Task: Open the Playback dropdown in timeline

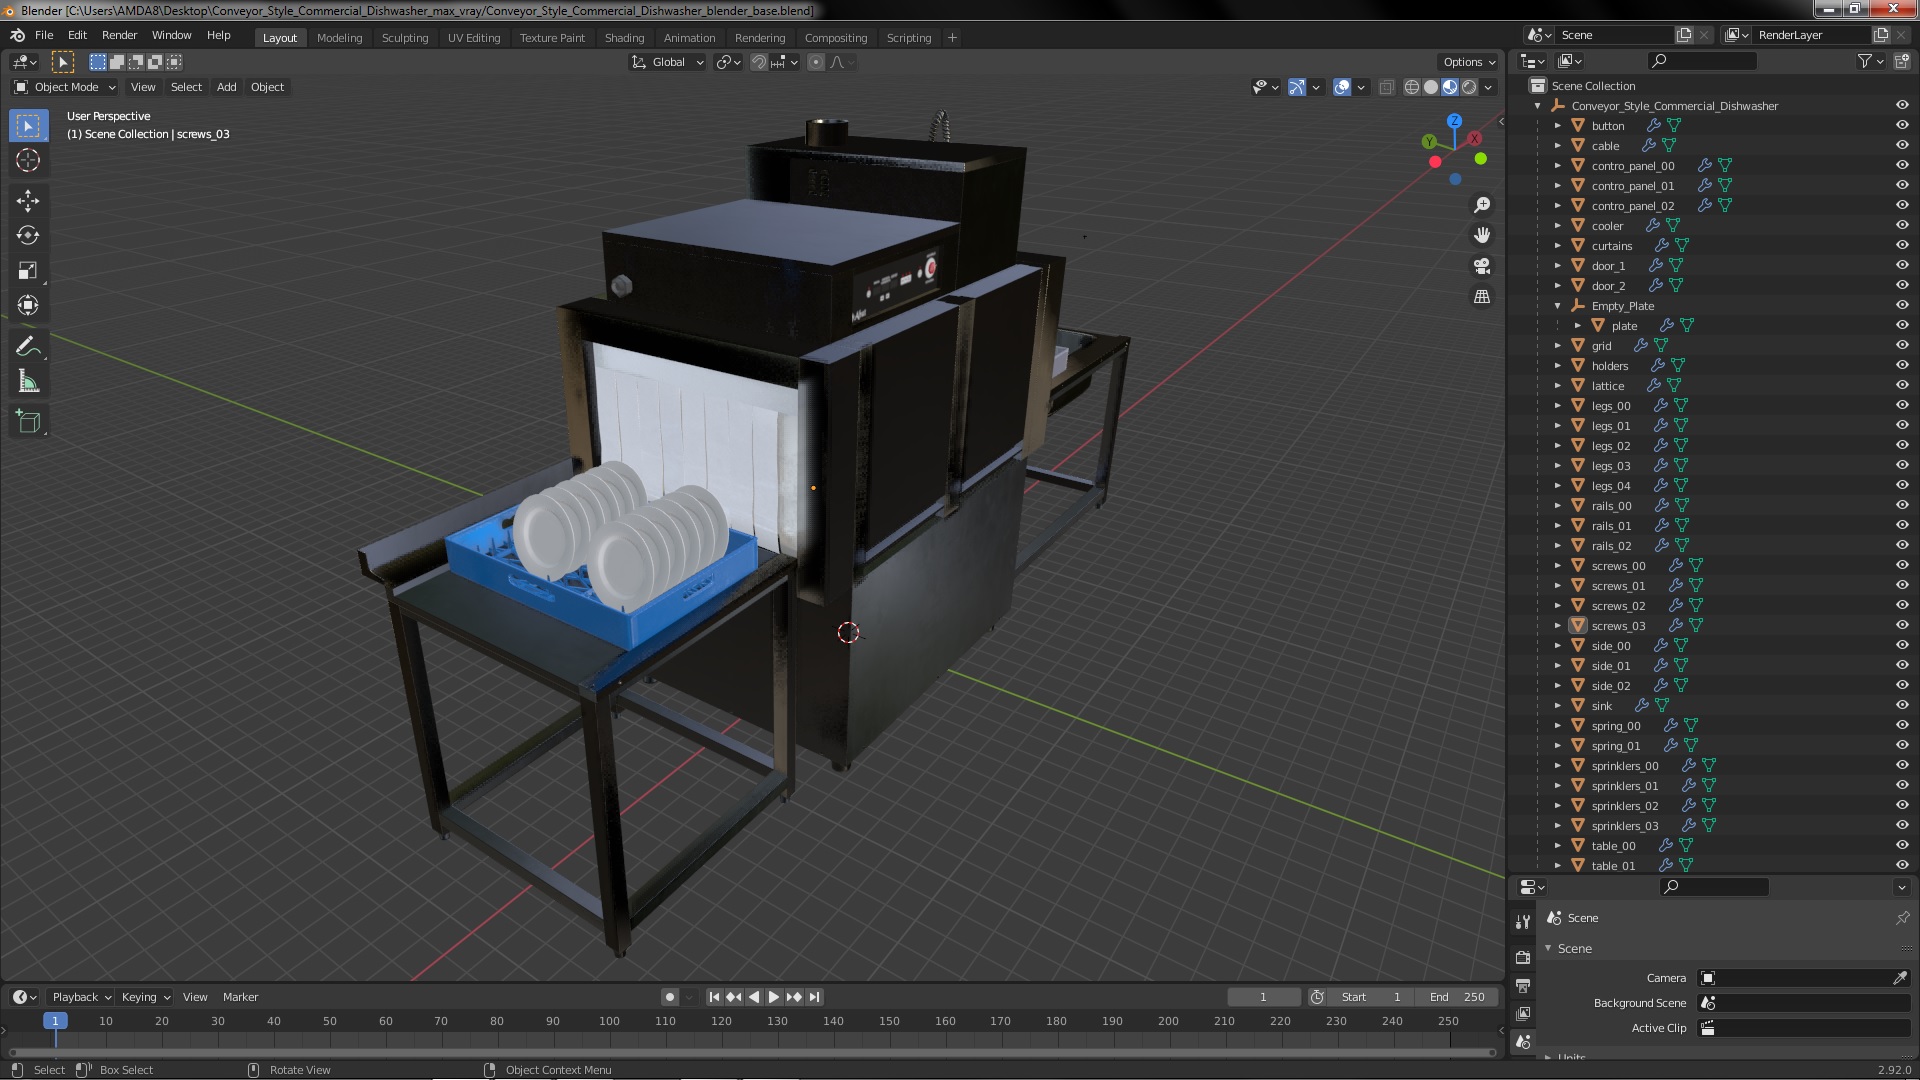Action: 81,997
